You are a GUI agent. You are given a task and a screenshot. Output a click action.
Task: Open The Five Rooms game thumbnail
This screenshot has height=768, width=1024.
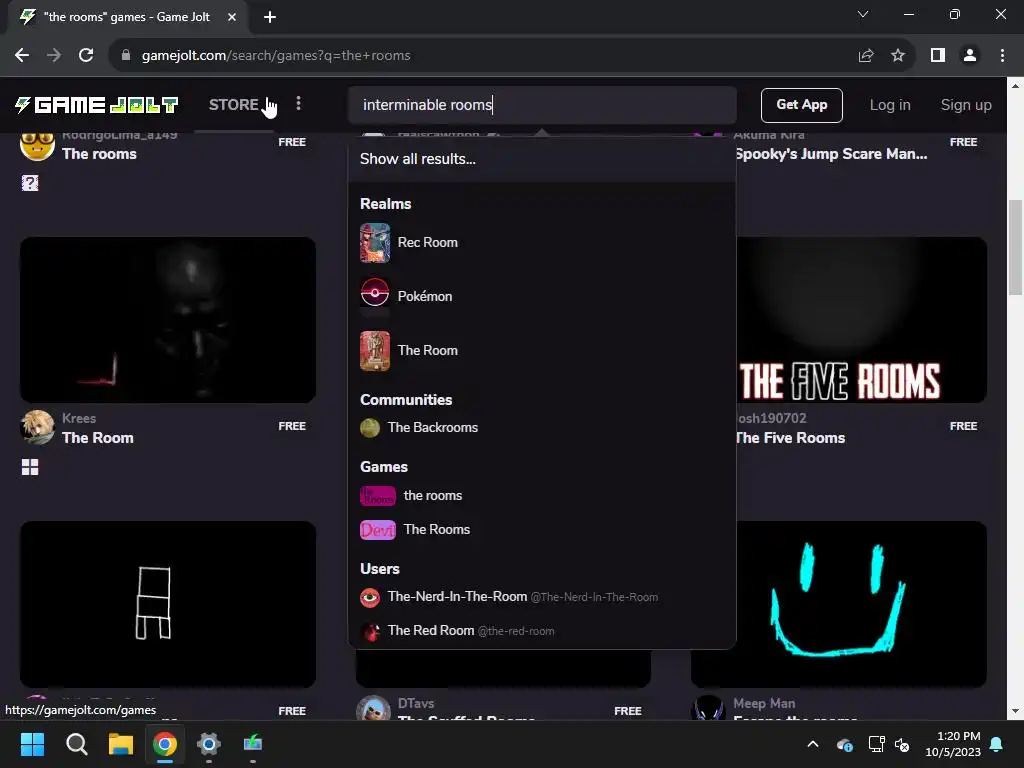pyautogui.click(x=861, y=320)
